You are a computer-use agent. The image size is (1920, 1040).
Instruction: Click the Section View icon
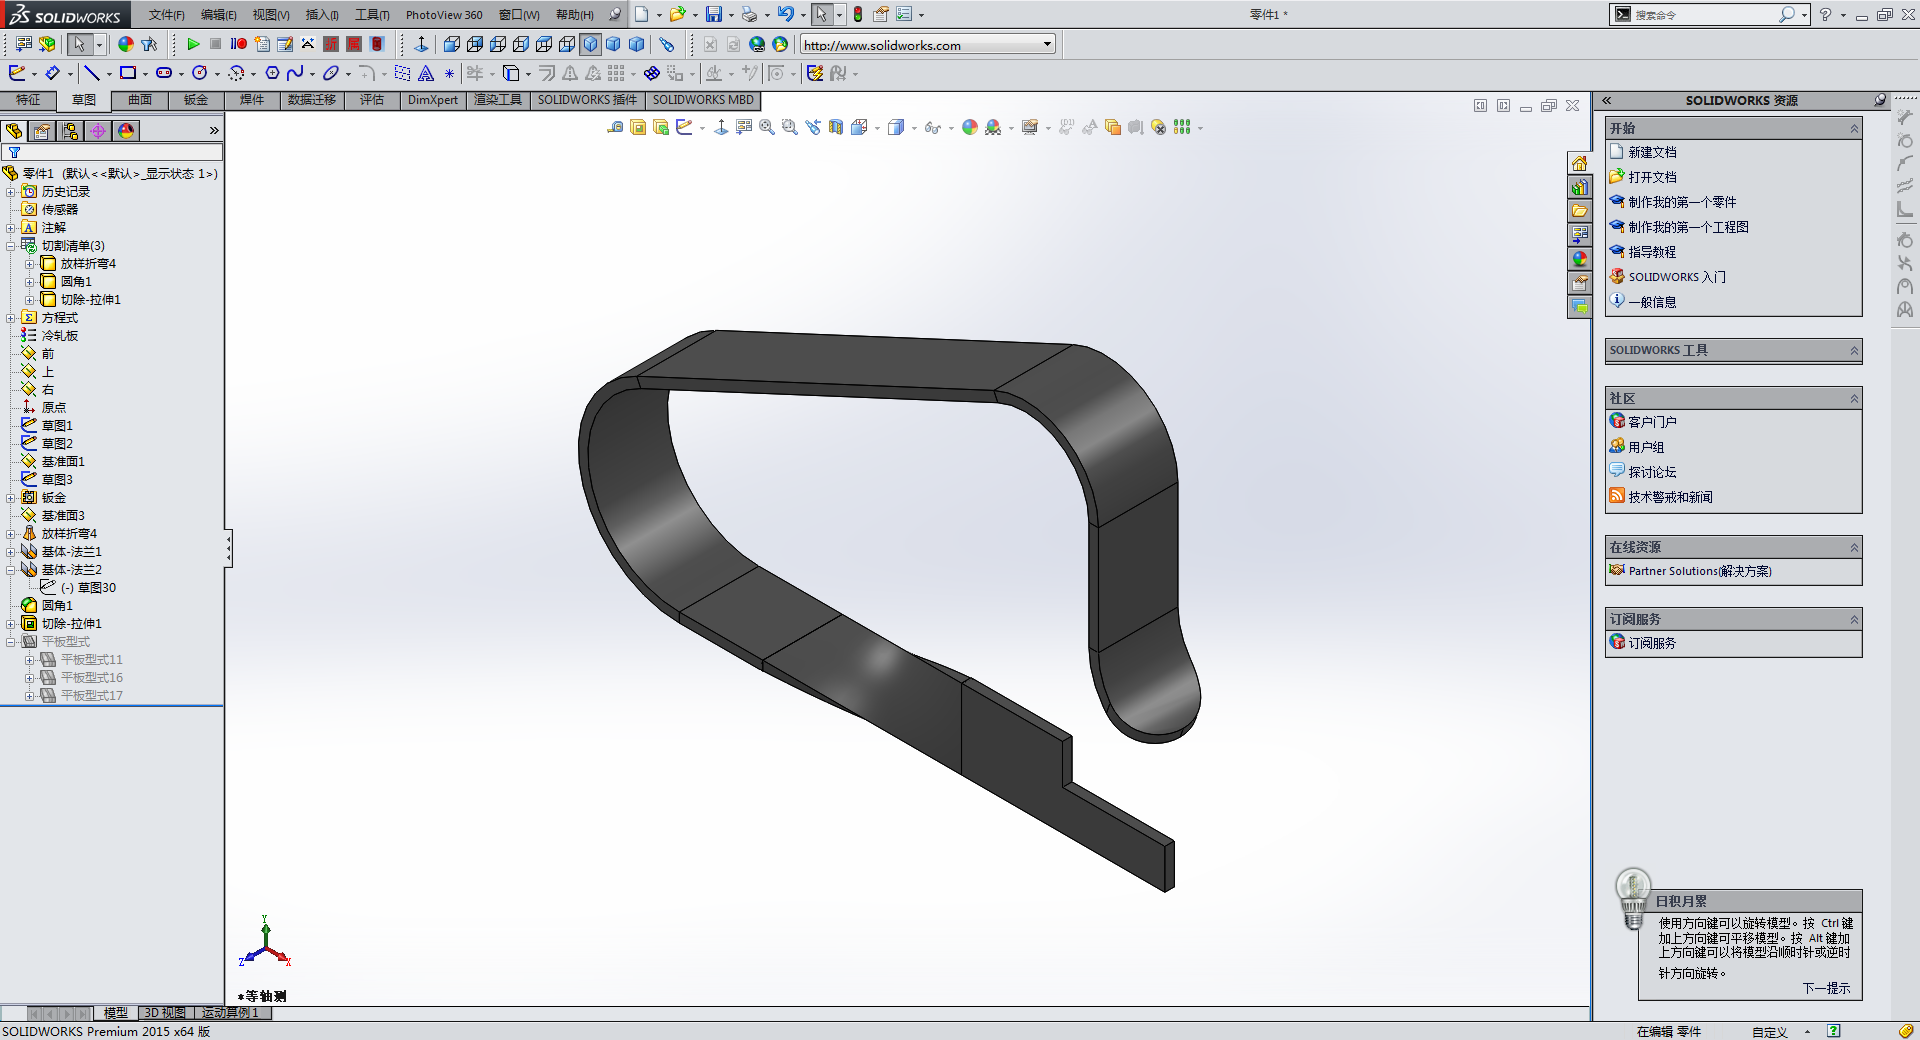point(836,127)
